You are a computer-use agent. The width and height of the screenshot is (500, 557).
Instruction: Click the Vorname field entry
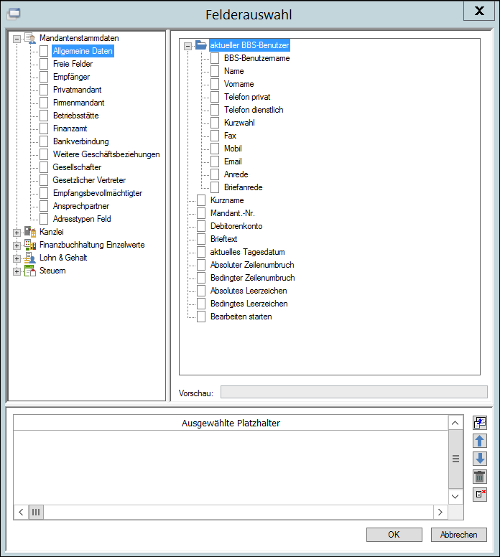[239, 84]
